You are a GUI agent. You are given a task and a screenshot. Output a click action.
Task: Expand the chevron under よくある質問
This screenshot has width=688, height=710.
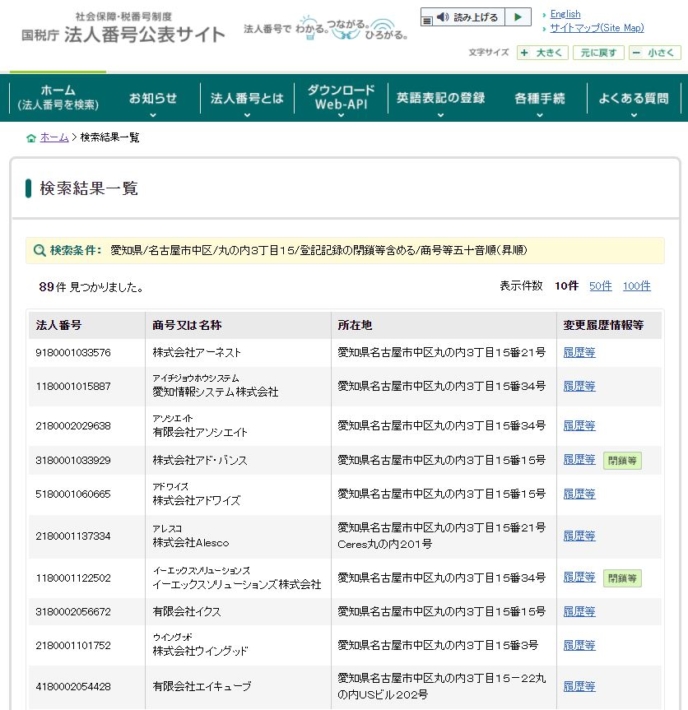tap(634, 115)
